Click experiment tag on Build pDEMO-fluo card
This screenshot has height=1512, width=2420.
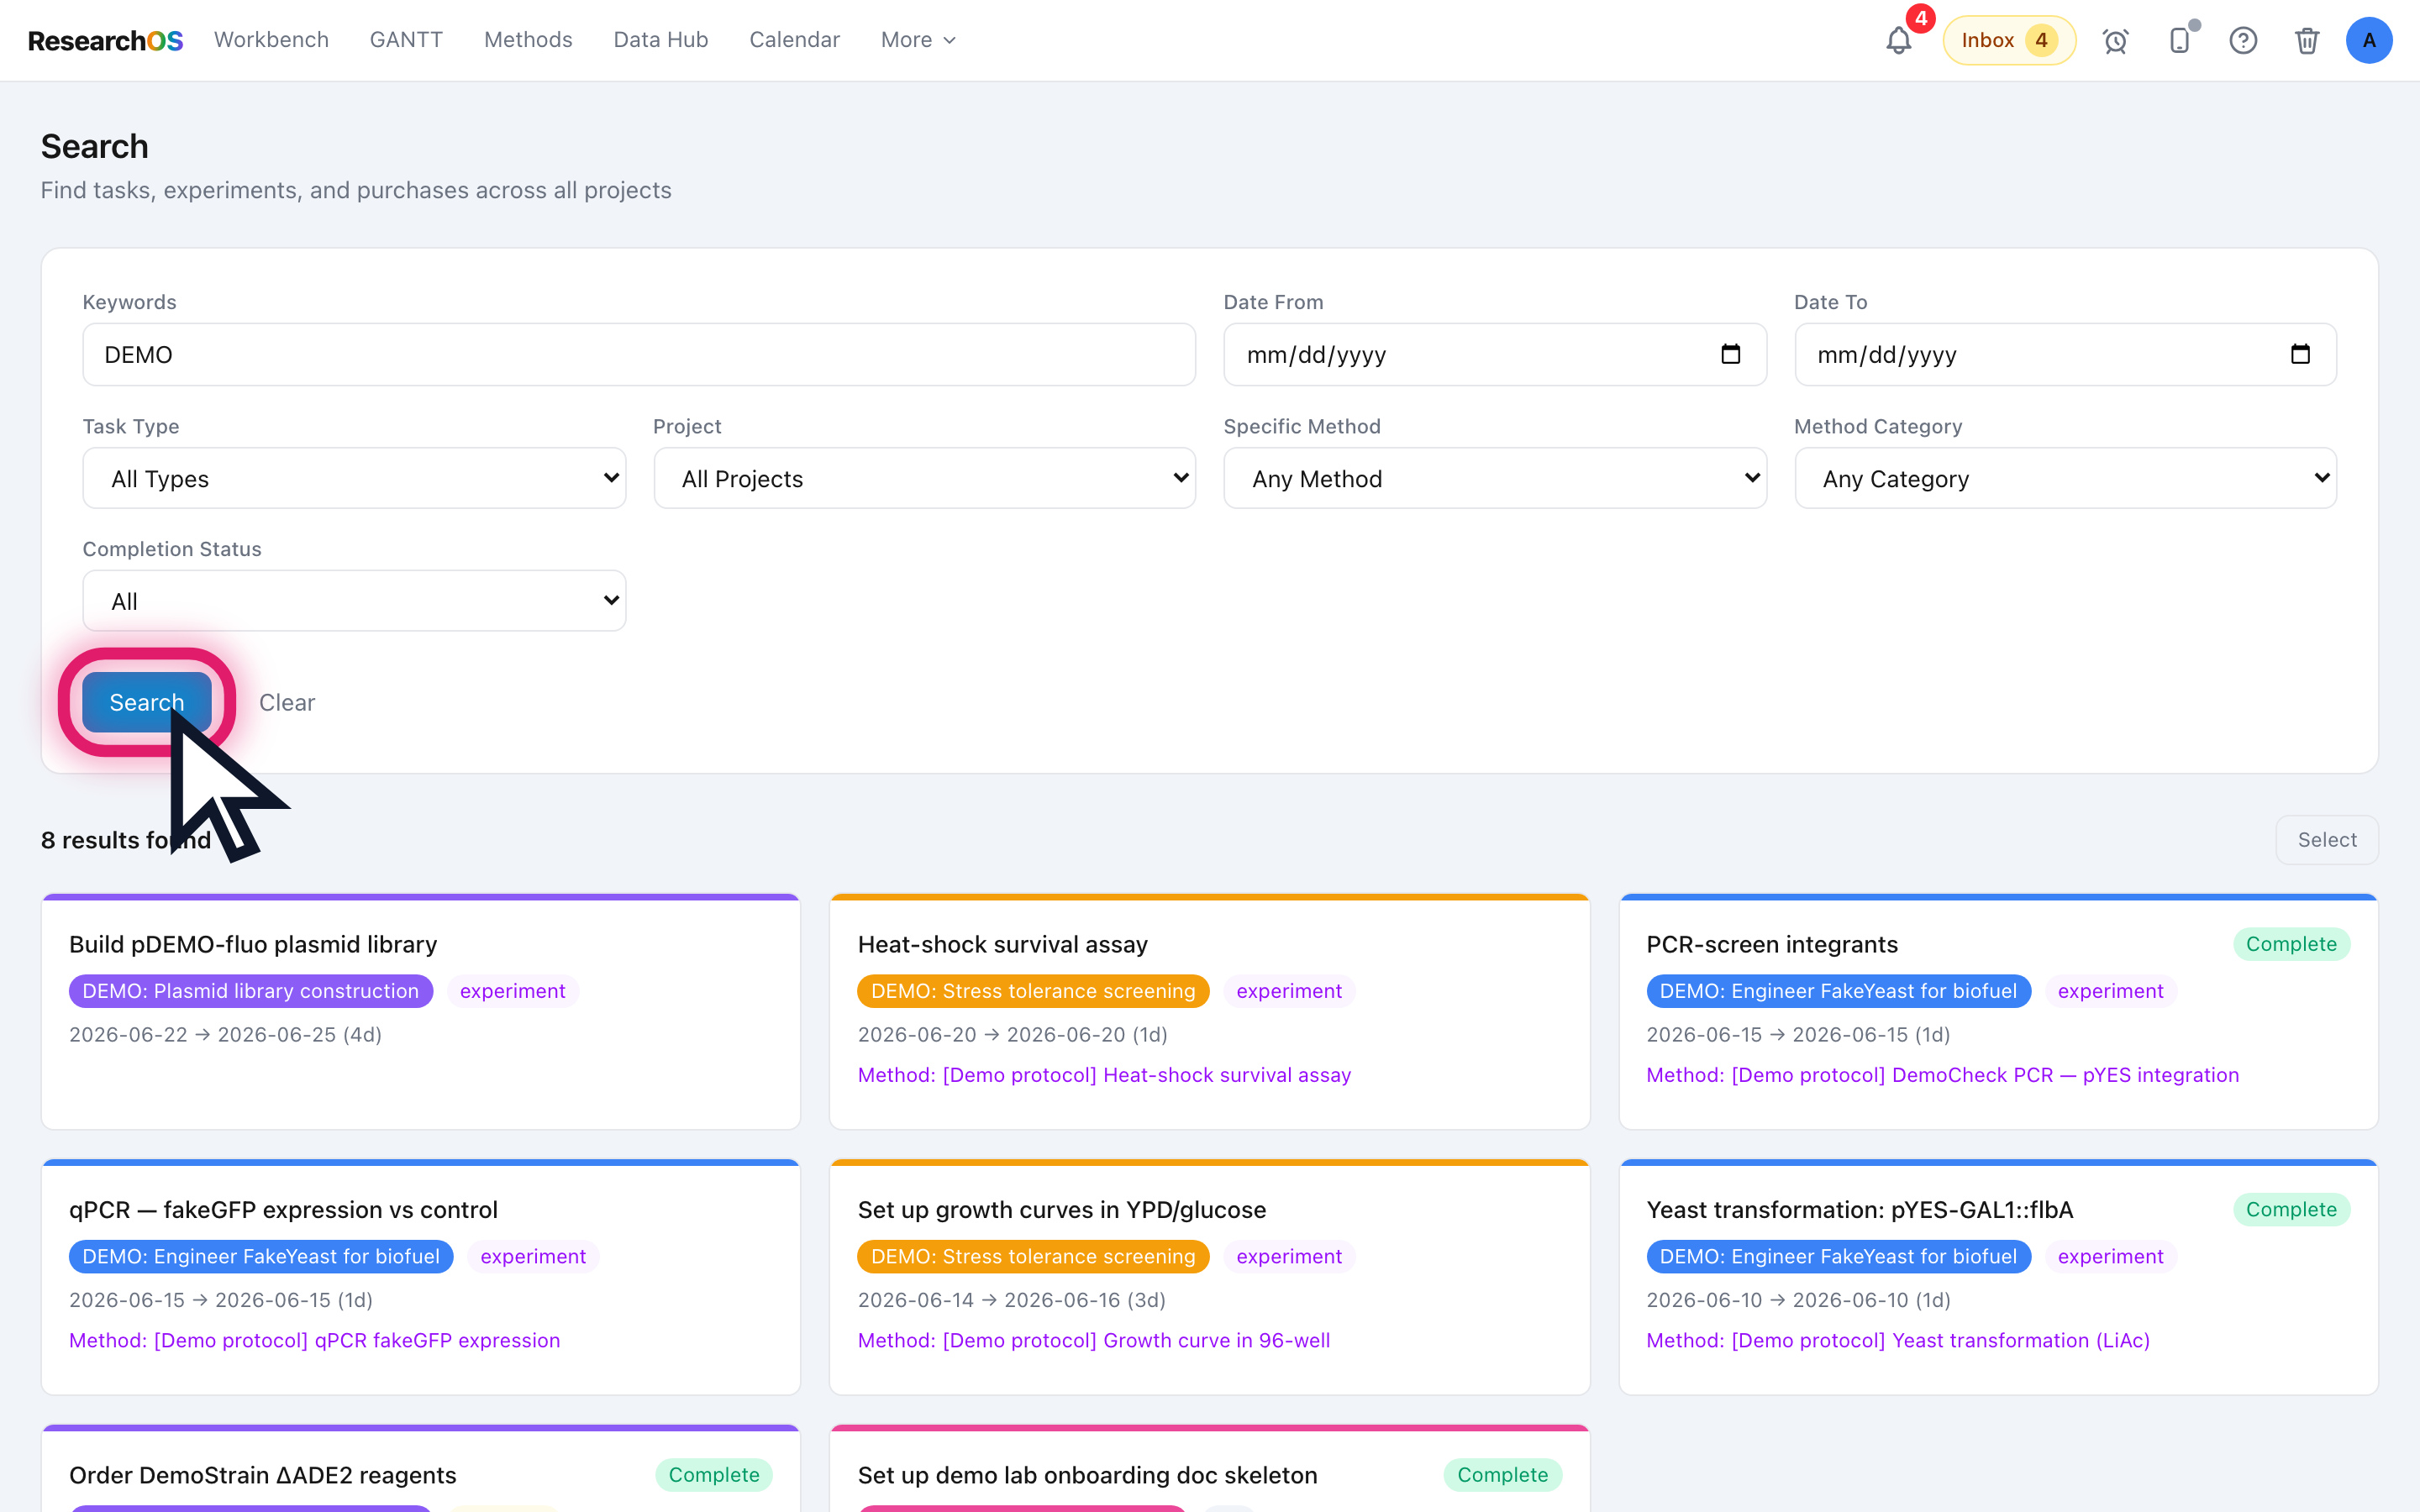[512, 991]
